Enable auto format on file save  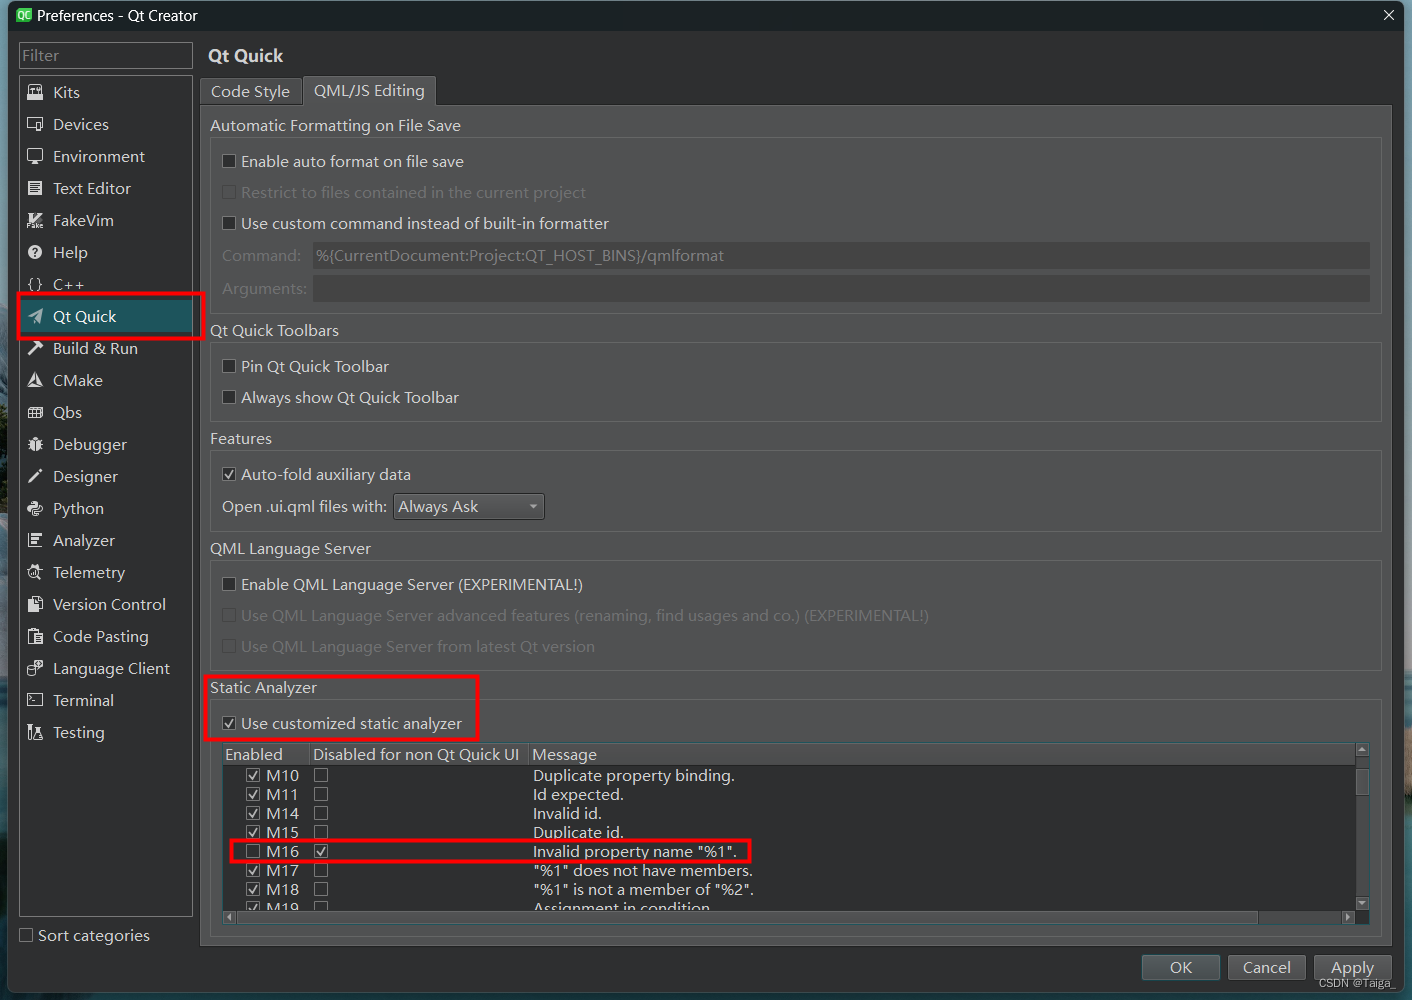pos(229,161)
